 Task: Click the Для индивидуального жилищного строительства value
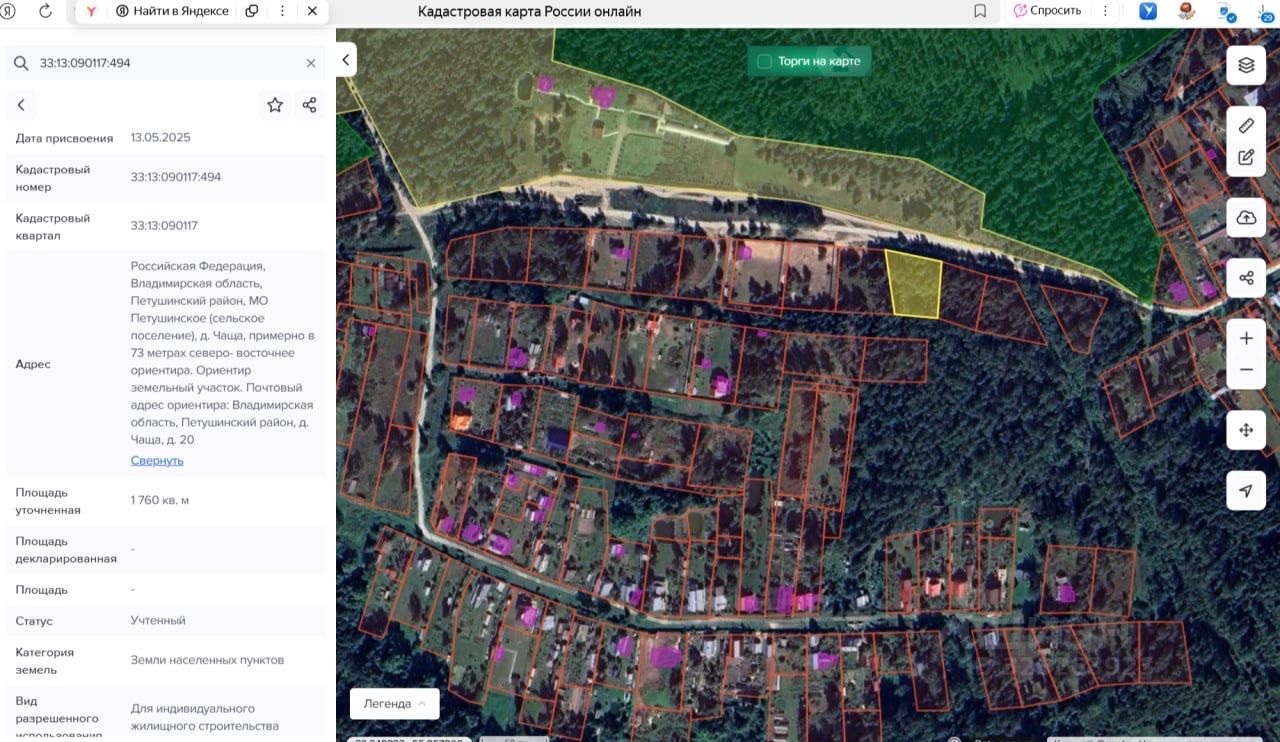(x=205, y=717)
